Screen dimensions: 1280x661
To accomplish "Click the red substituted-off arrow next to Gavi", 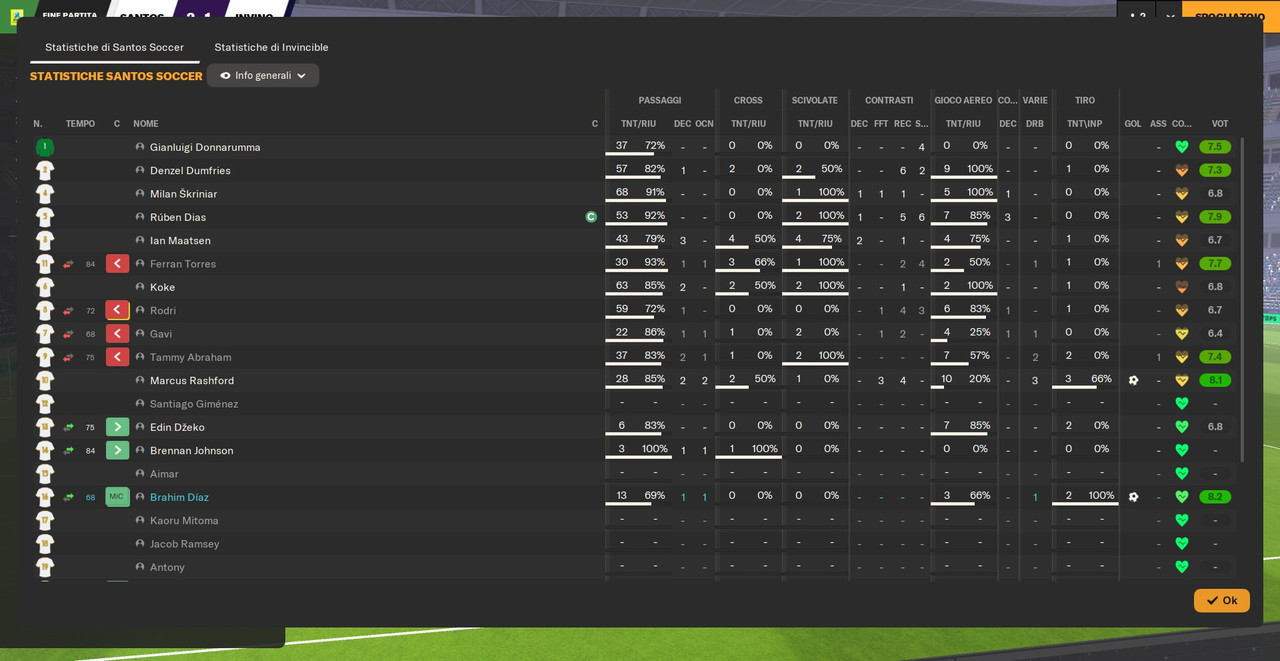I will [x=117, y=334].
